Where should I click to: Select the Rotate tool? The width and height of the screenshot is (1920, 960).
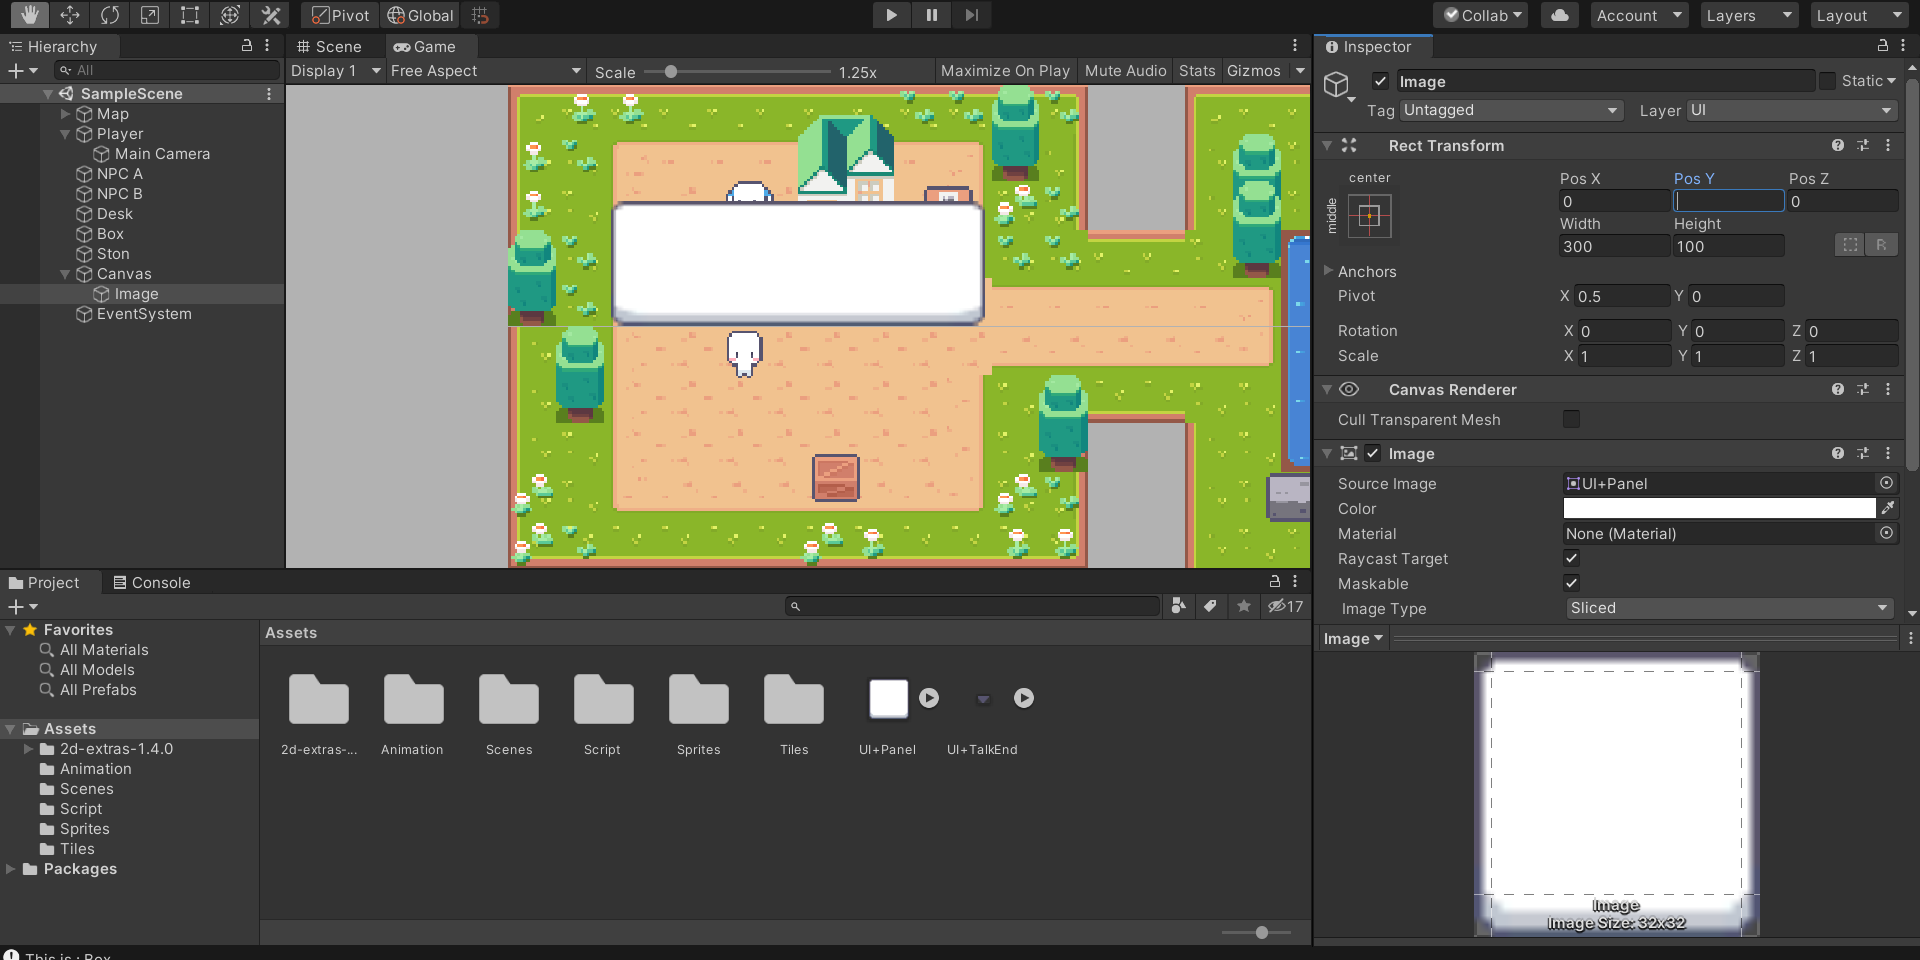click(x=110, y=15)
